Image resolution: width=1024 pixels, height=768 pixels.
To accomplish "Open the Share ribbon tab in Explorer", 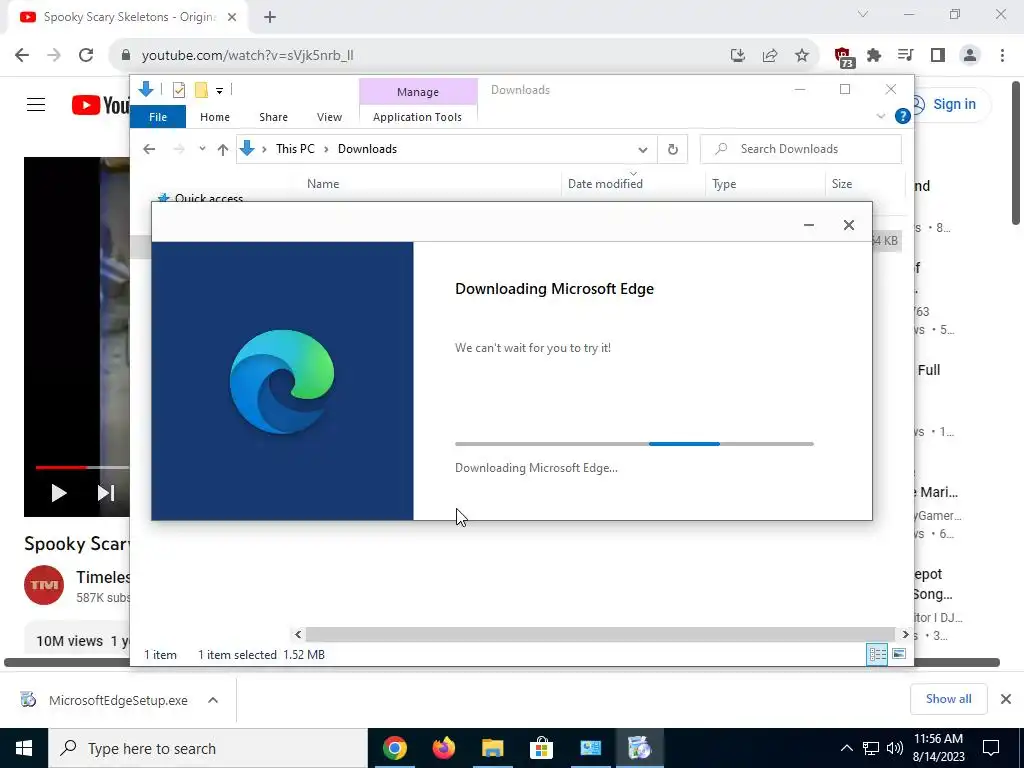I will click(x=273, y=117).
